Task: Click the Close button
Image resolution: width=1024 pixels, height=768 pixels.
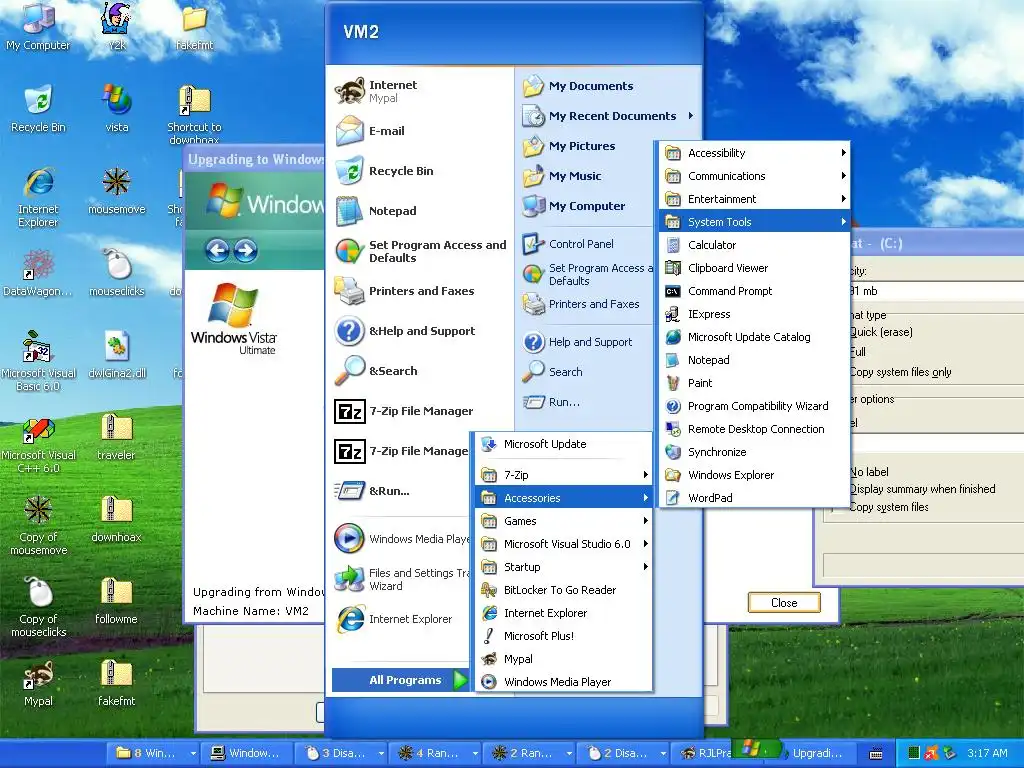Action: click(784, 603)
